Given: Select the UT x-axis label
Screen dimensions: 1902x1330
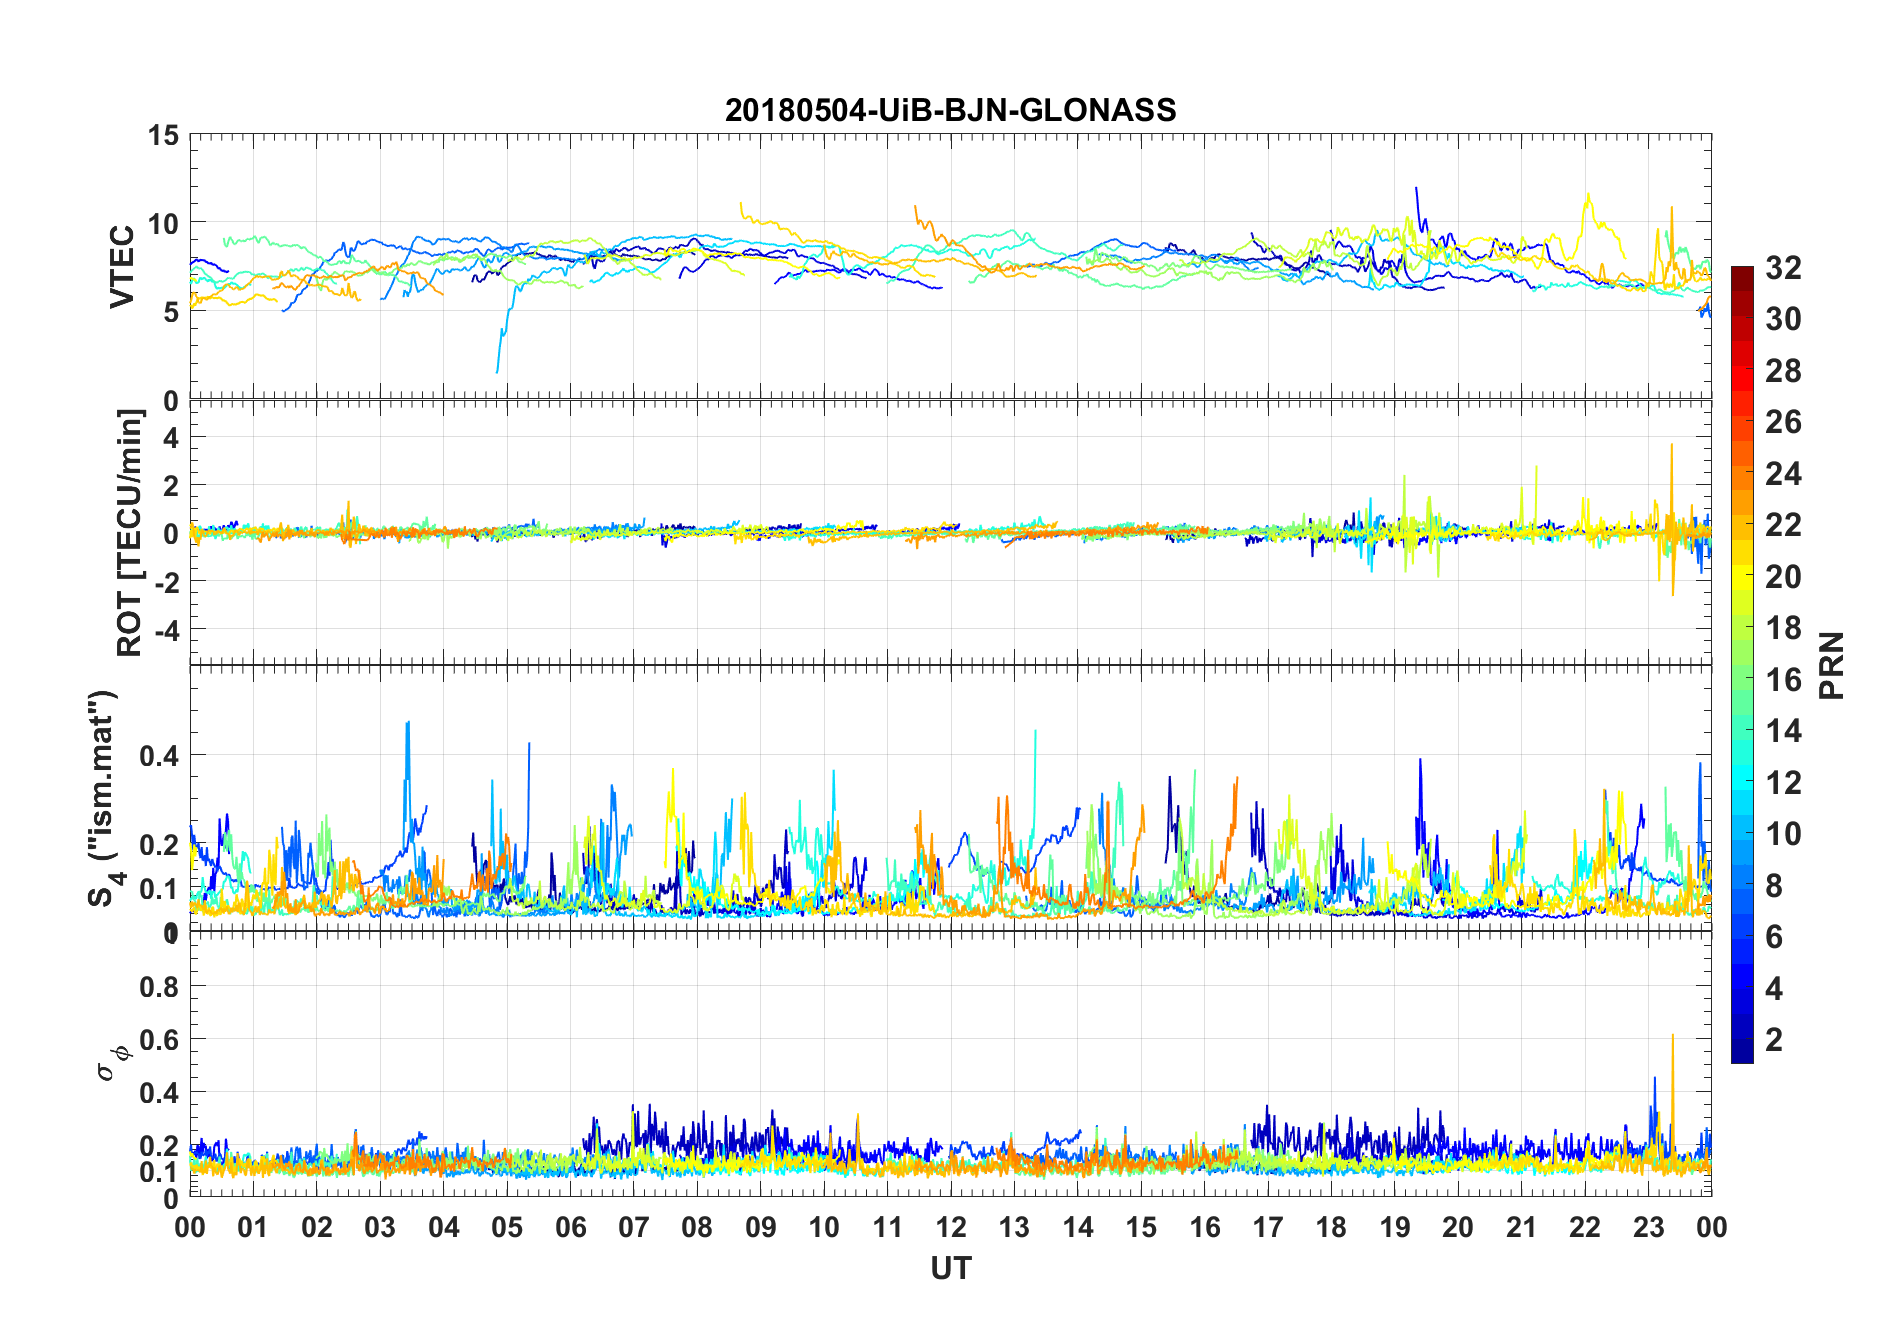Looking at the screenshot, I should point(951,1268).
